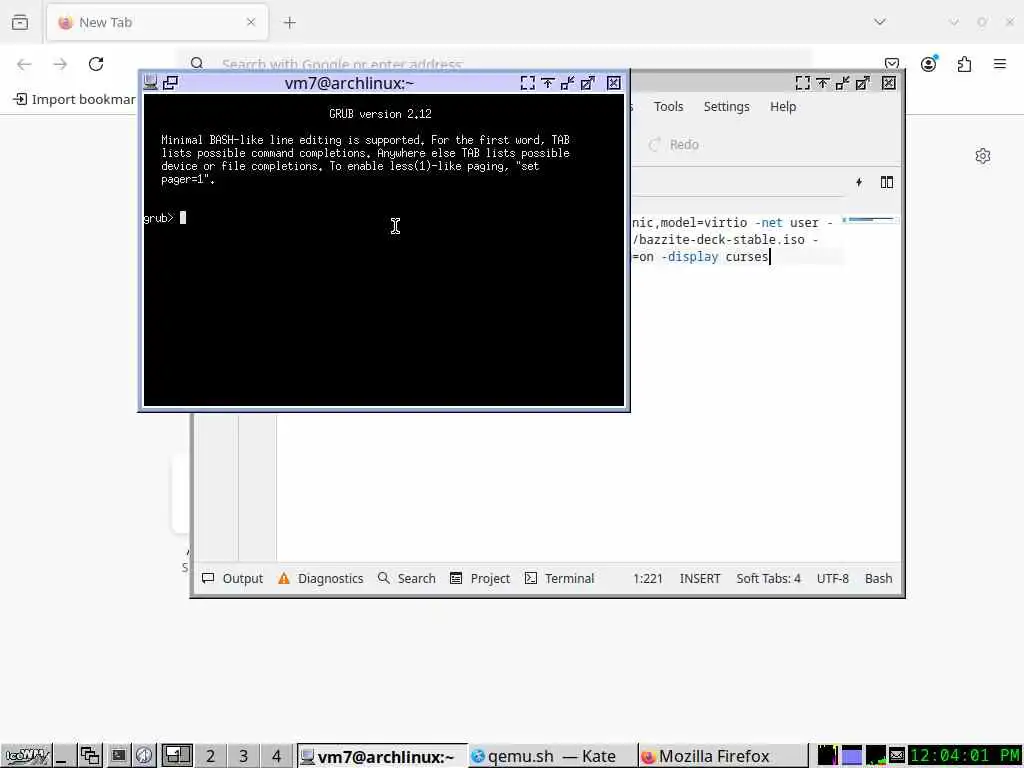Open the Settings menu in Kate

click(726, 106)
